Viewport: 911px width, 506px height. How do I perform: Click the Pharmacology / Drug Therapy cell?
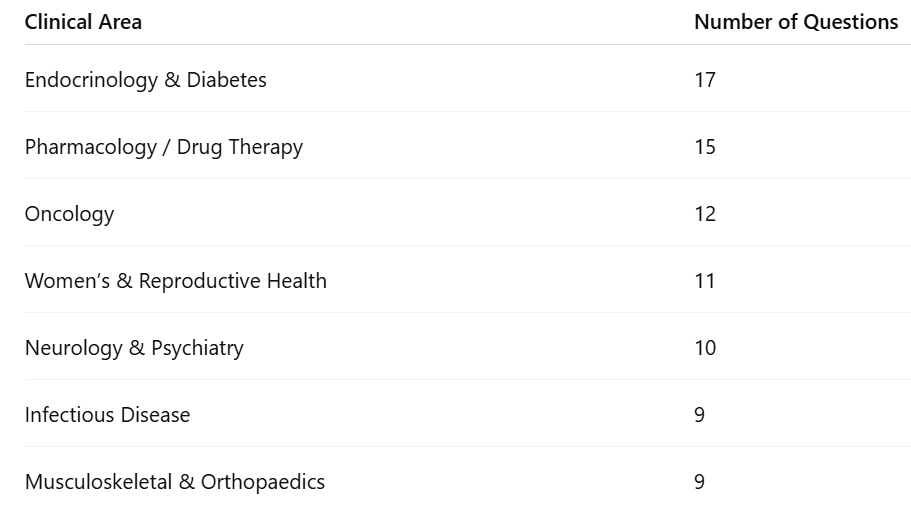tap(163, 147)
